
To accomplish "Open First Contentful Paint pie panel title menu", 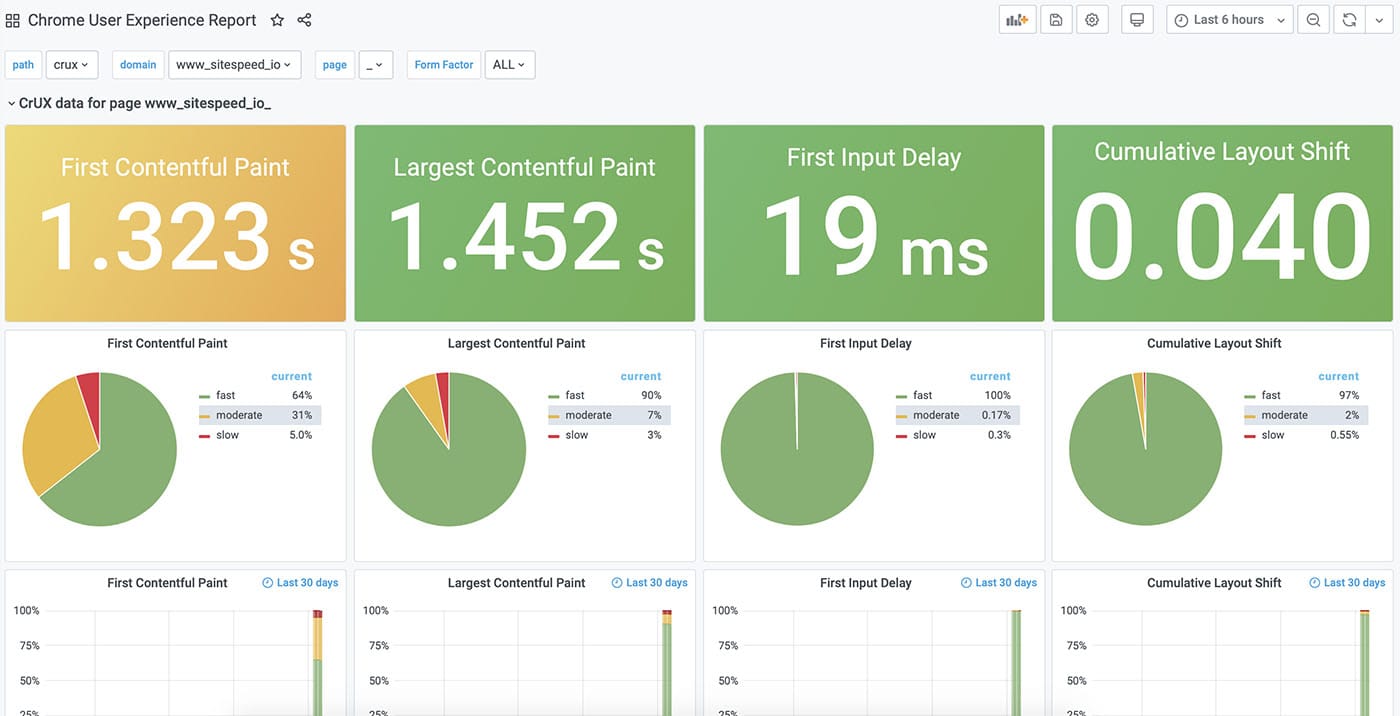I will point(167,343).
